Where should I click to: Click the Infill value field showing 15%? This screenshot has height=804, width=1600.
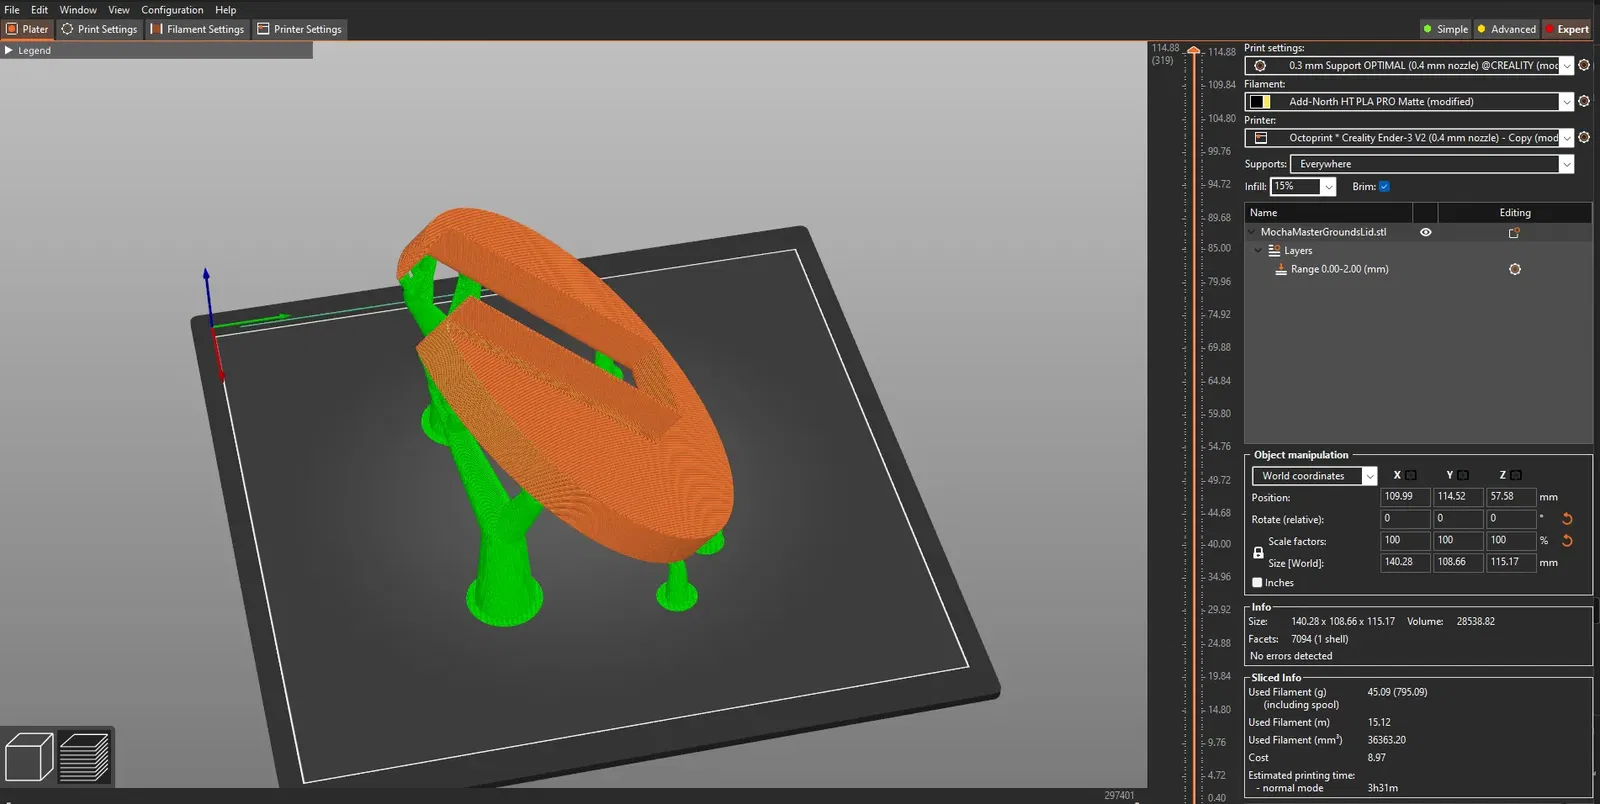click(x=1296, y=186)
